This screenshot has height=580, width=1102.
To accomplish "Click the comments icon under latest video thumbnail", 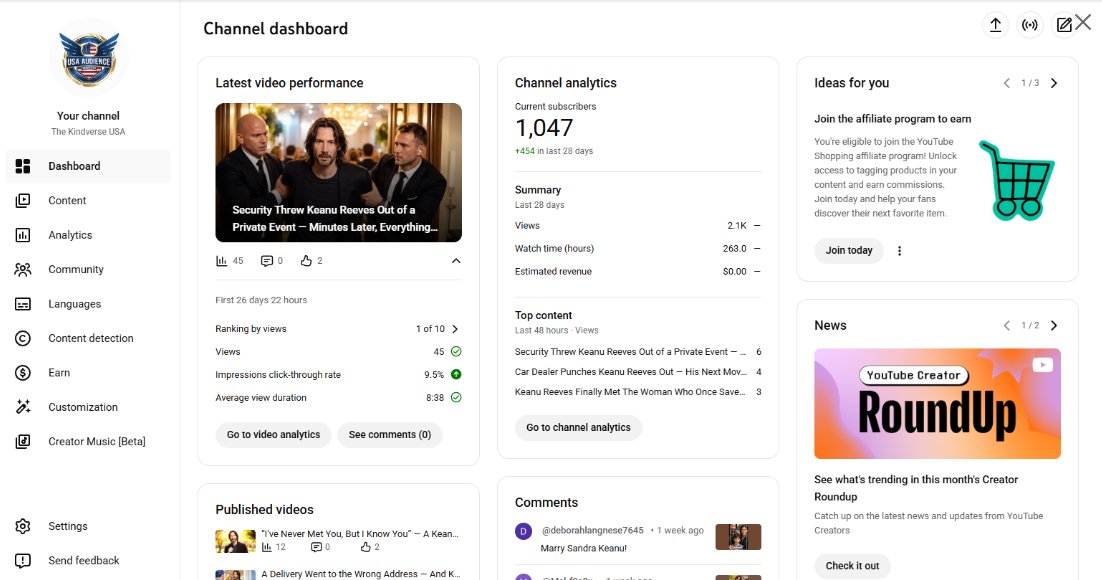I will click(266, 261).
